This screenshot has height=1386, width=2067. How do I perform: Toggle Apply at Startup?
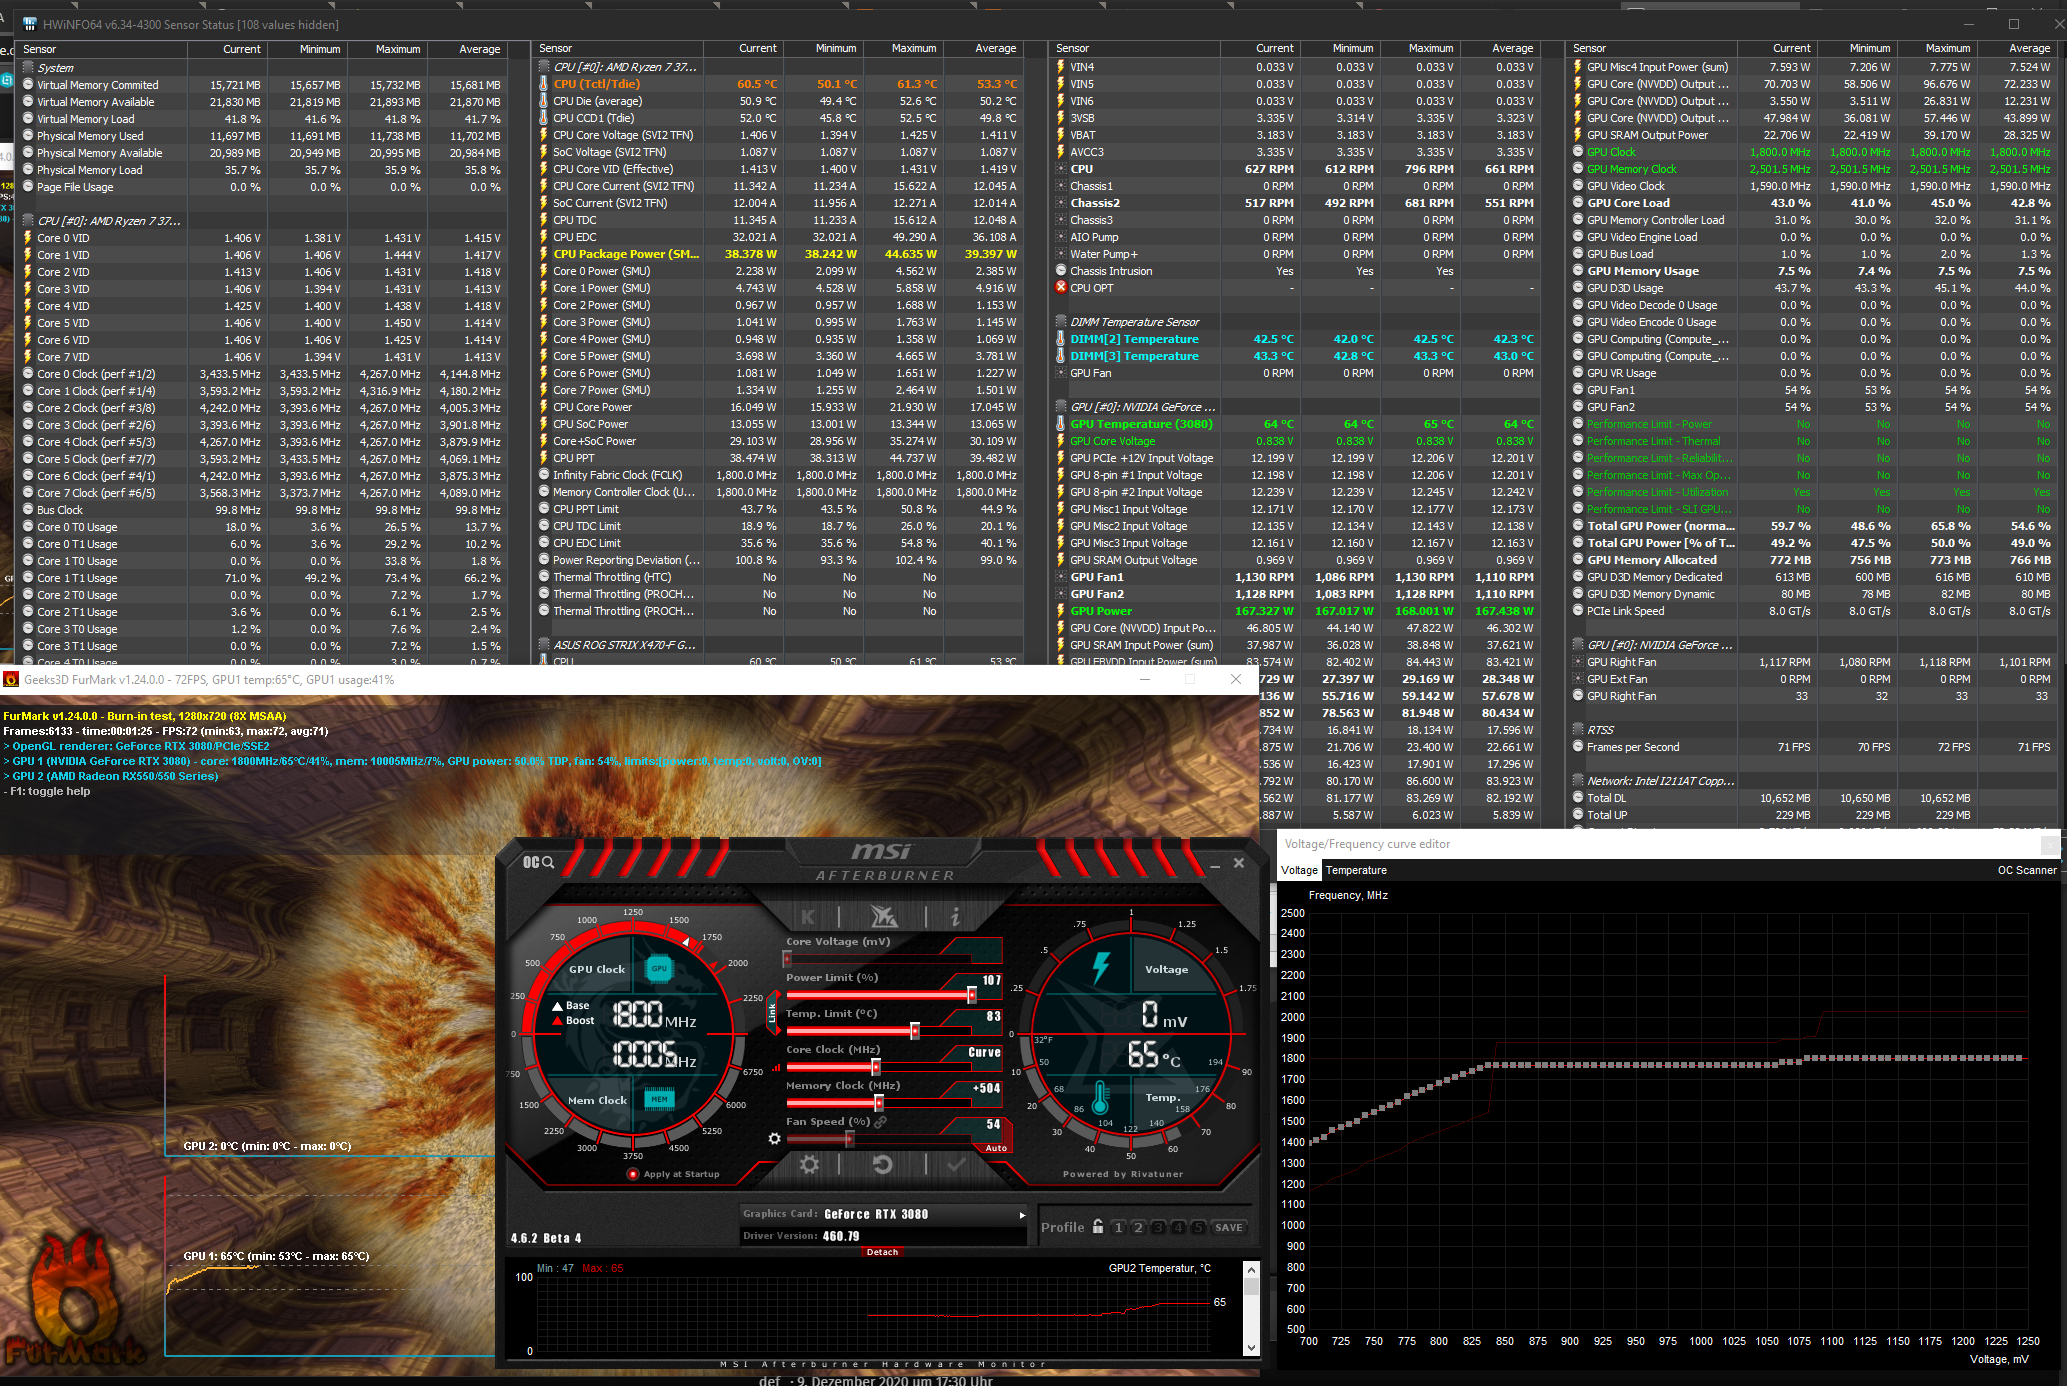point(633,1174)
